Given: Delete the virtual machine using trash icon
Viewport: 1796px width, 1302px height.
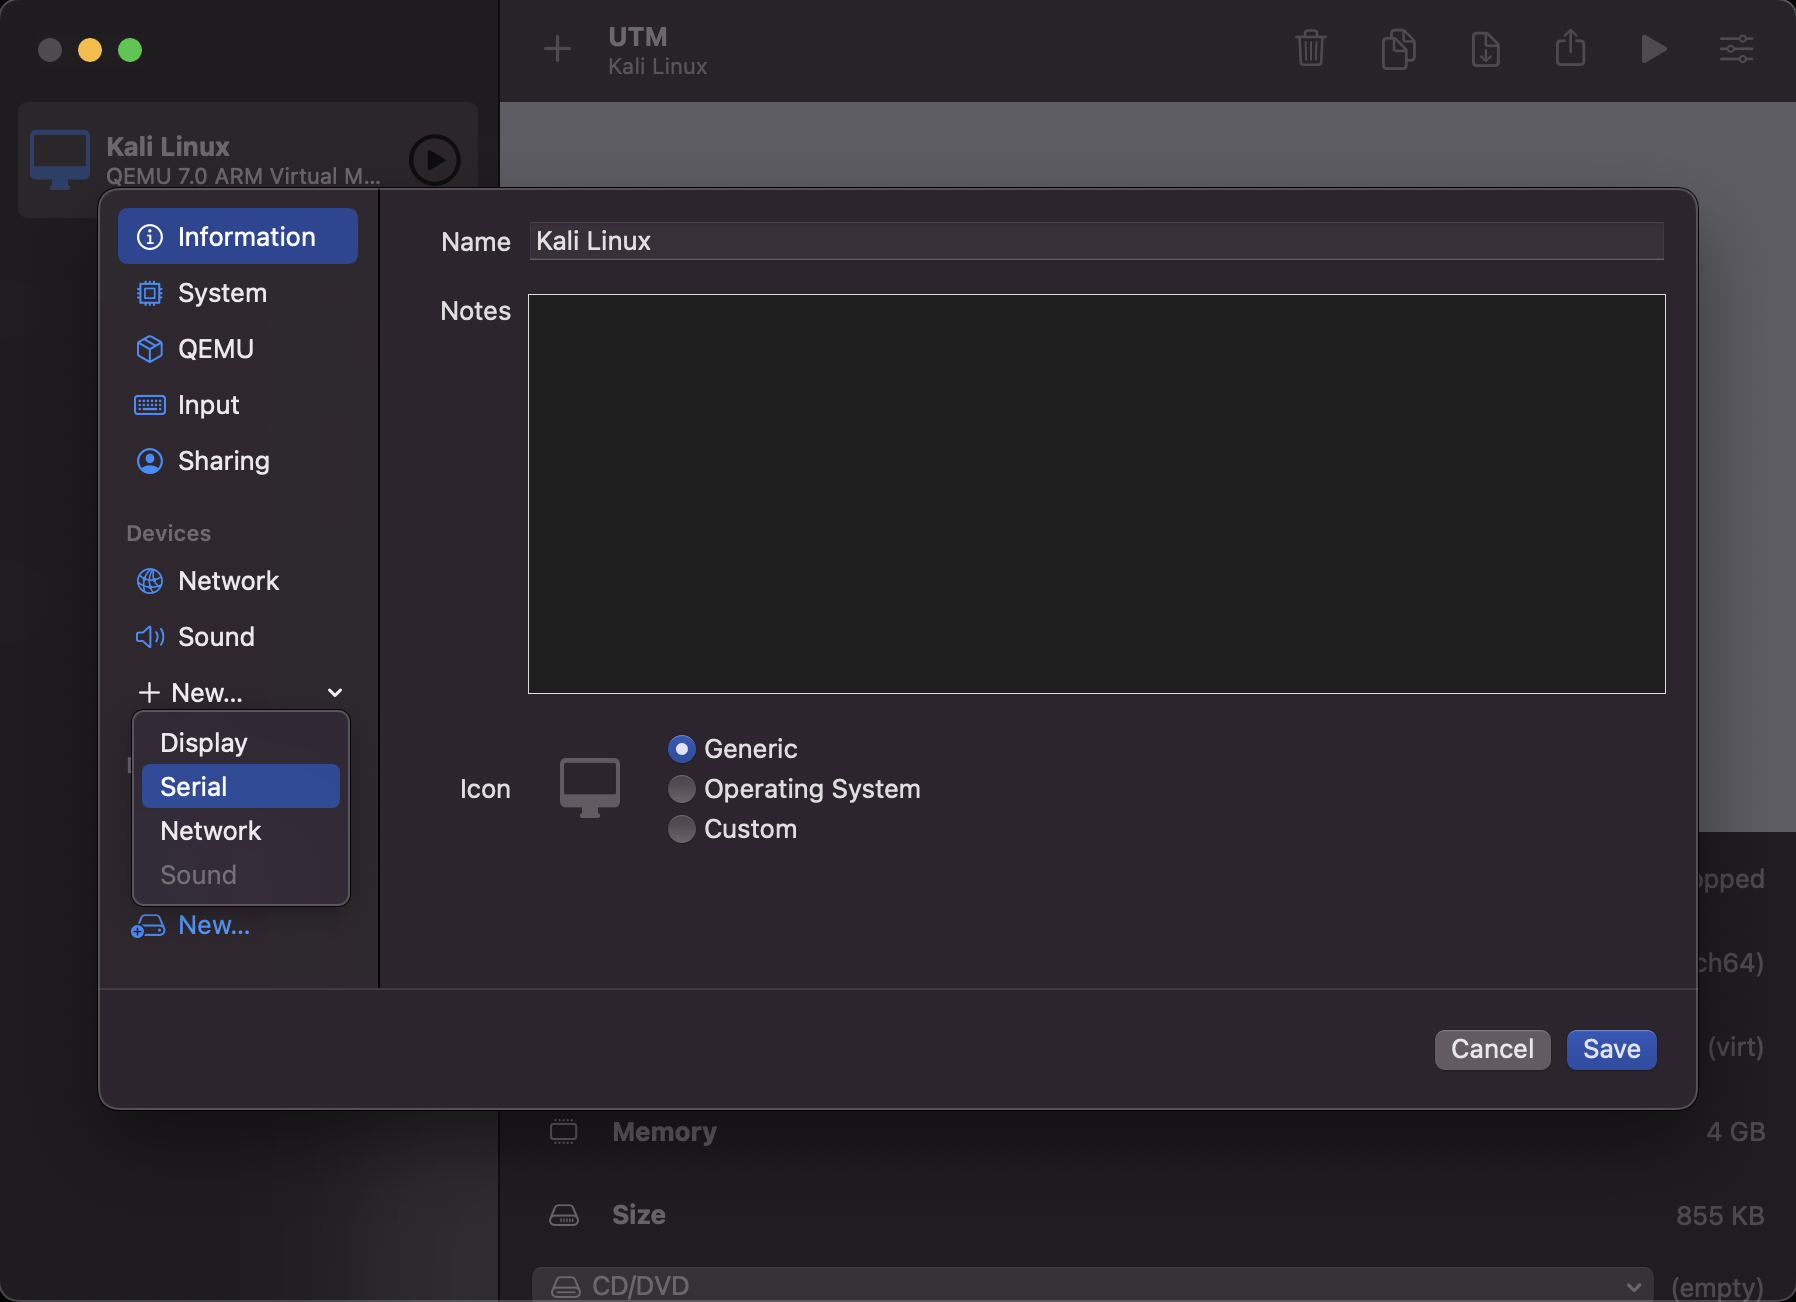Looking at the screenshot, I should 1310,49.
